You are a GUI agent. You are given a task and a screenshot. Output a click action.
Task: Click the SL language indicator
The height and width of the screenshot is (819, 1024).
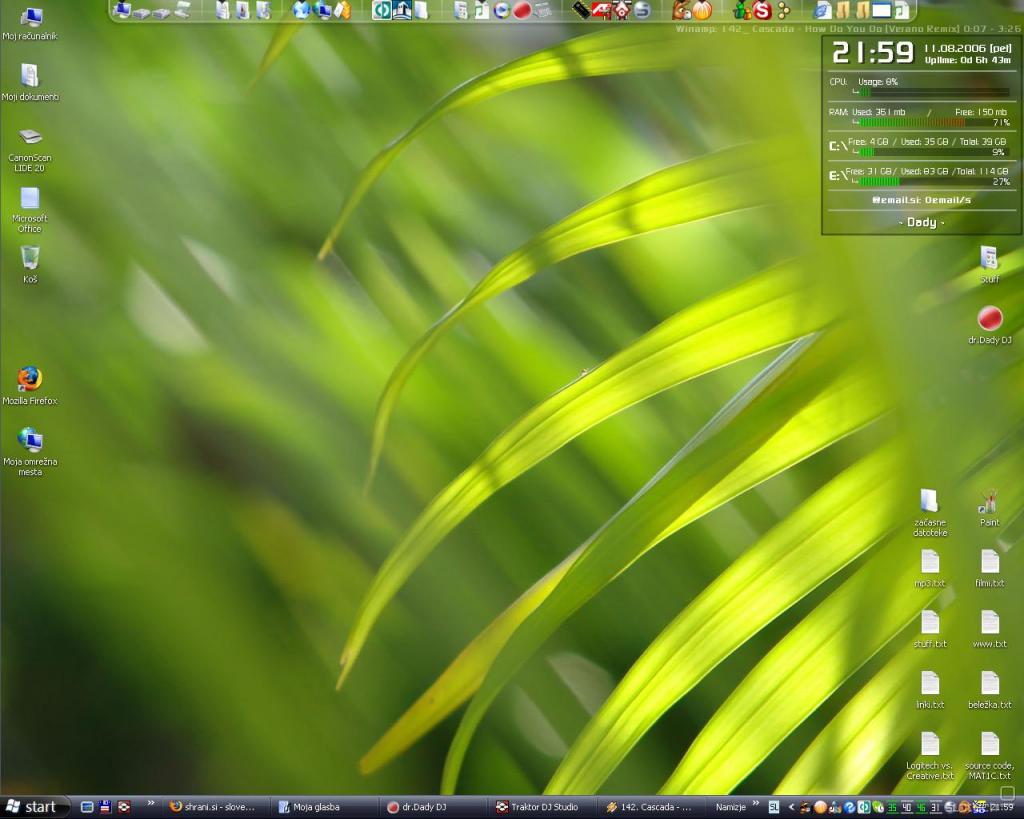tap(774, 807)
